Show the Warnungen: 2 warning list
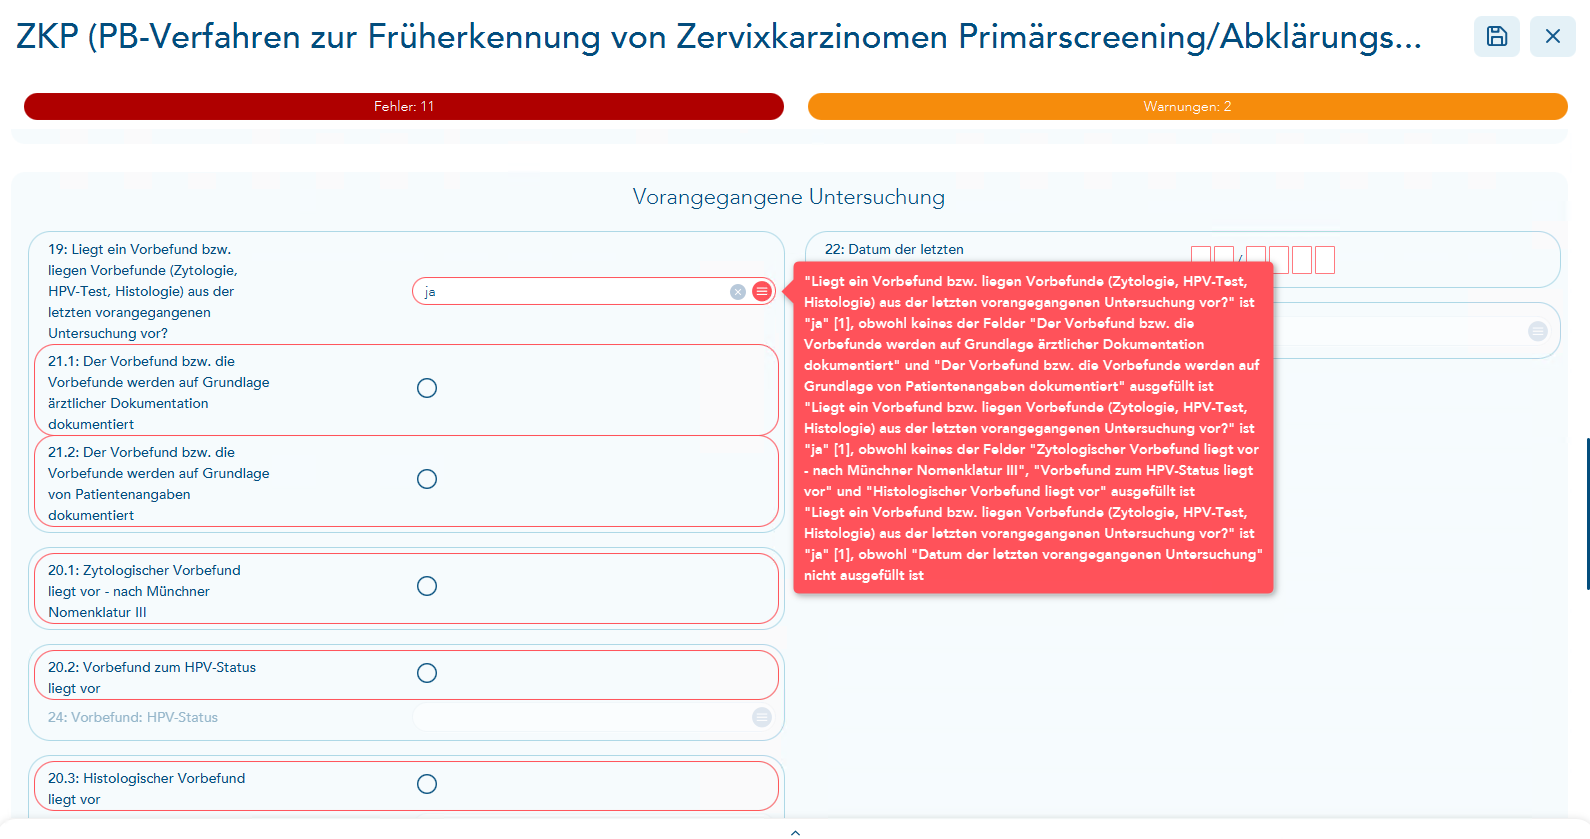1590x839 pixels. (1187, 106)
